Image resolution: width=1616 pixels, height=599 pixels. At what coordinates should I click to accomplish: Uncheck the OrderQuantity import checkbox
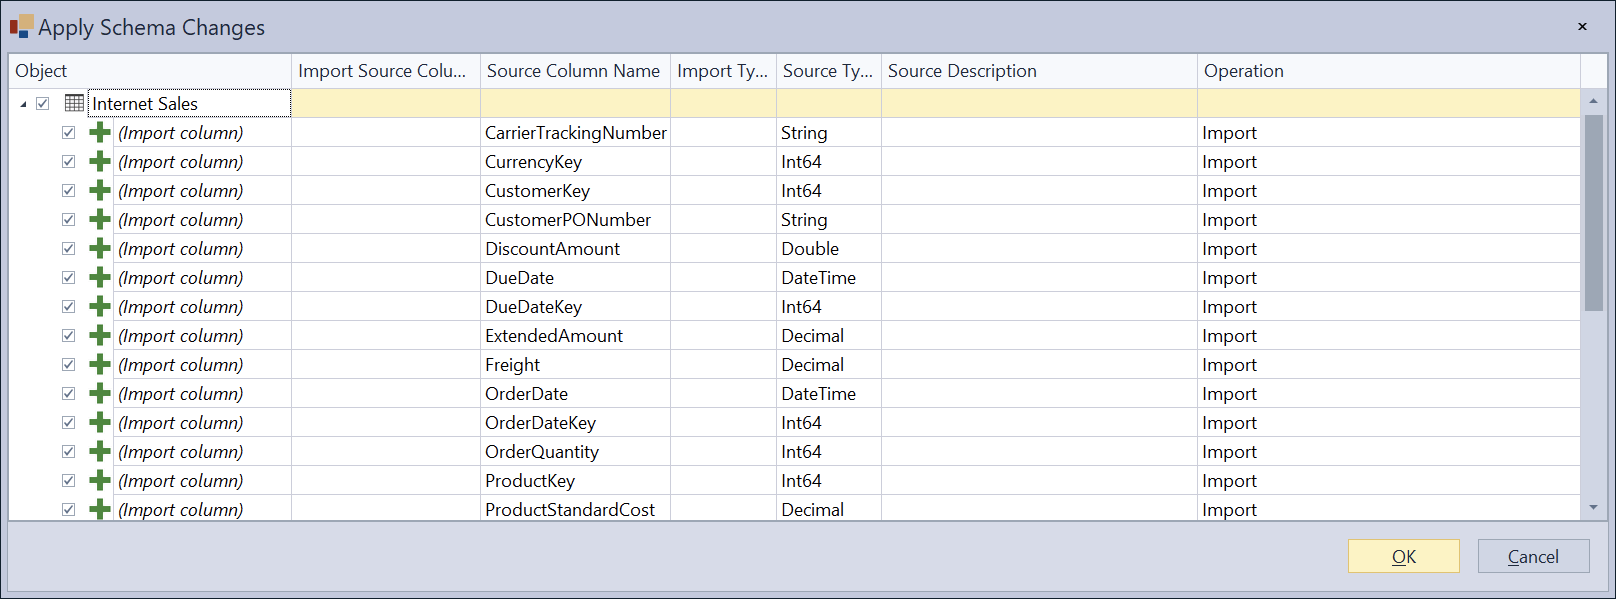[69, 451]
